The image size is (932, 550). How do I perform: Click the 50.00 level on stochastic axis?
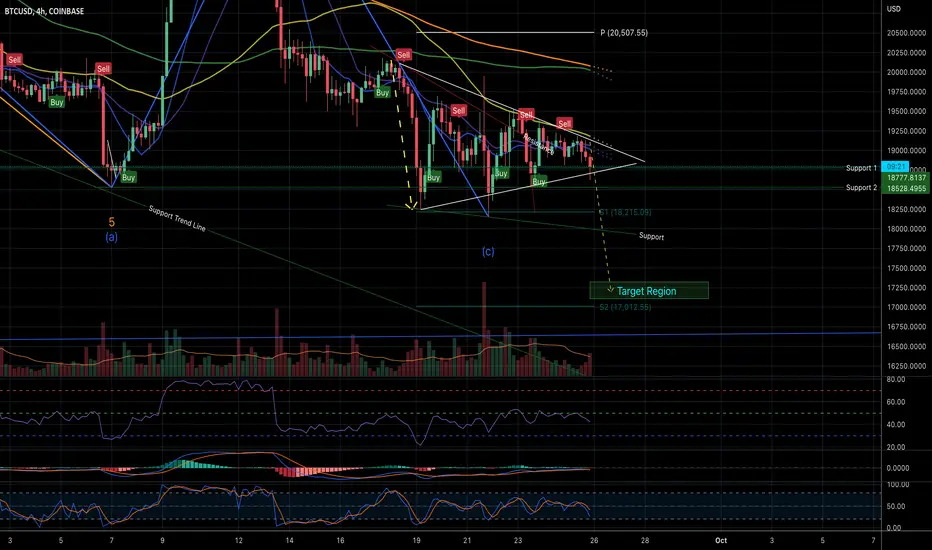[896, 507]
